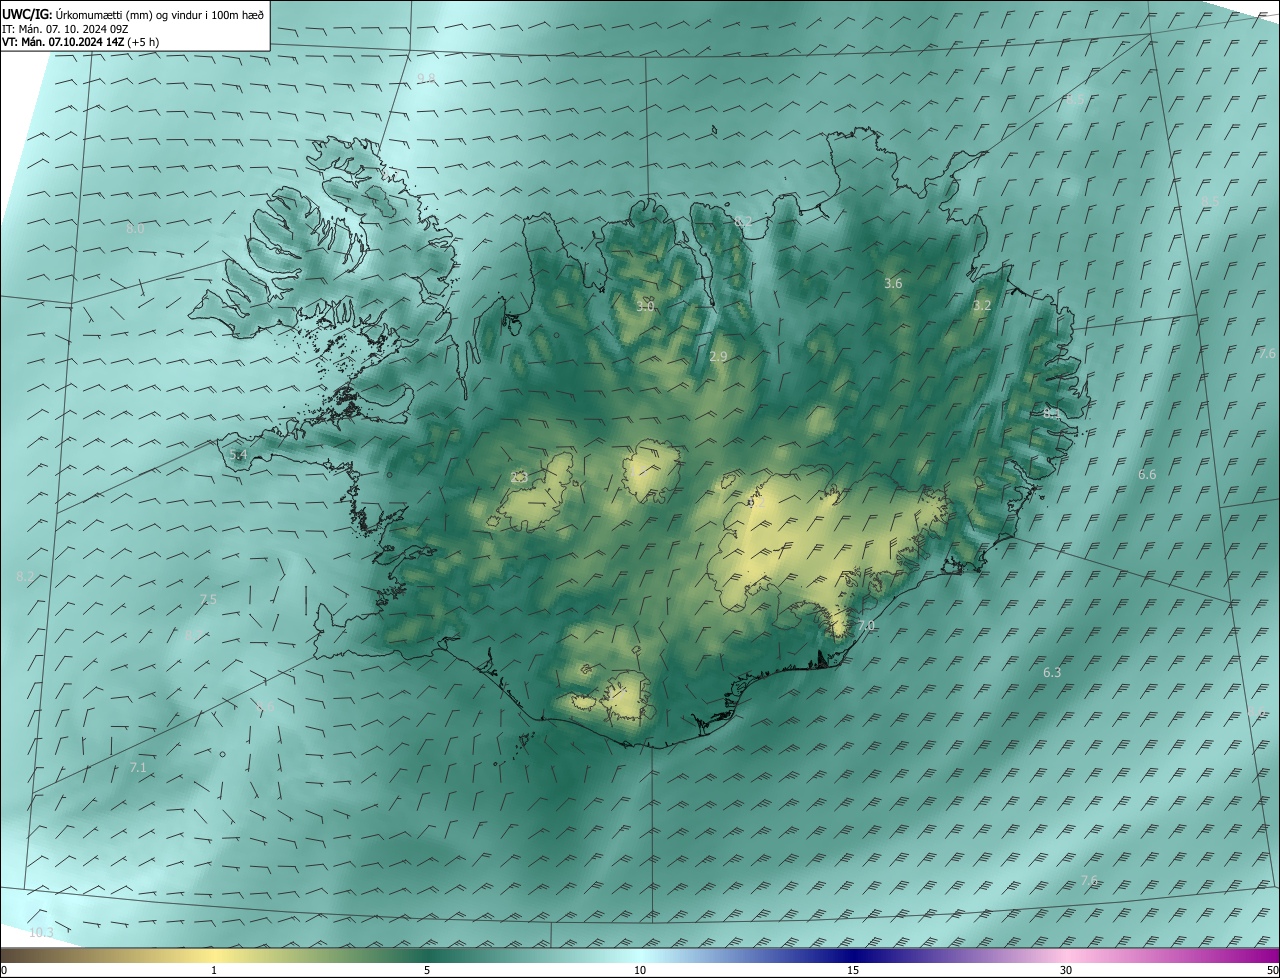Click the '15' tick on the color scale

point(853,971)
